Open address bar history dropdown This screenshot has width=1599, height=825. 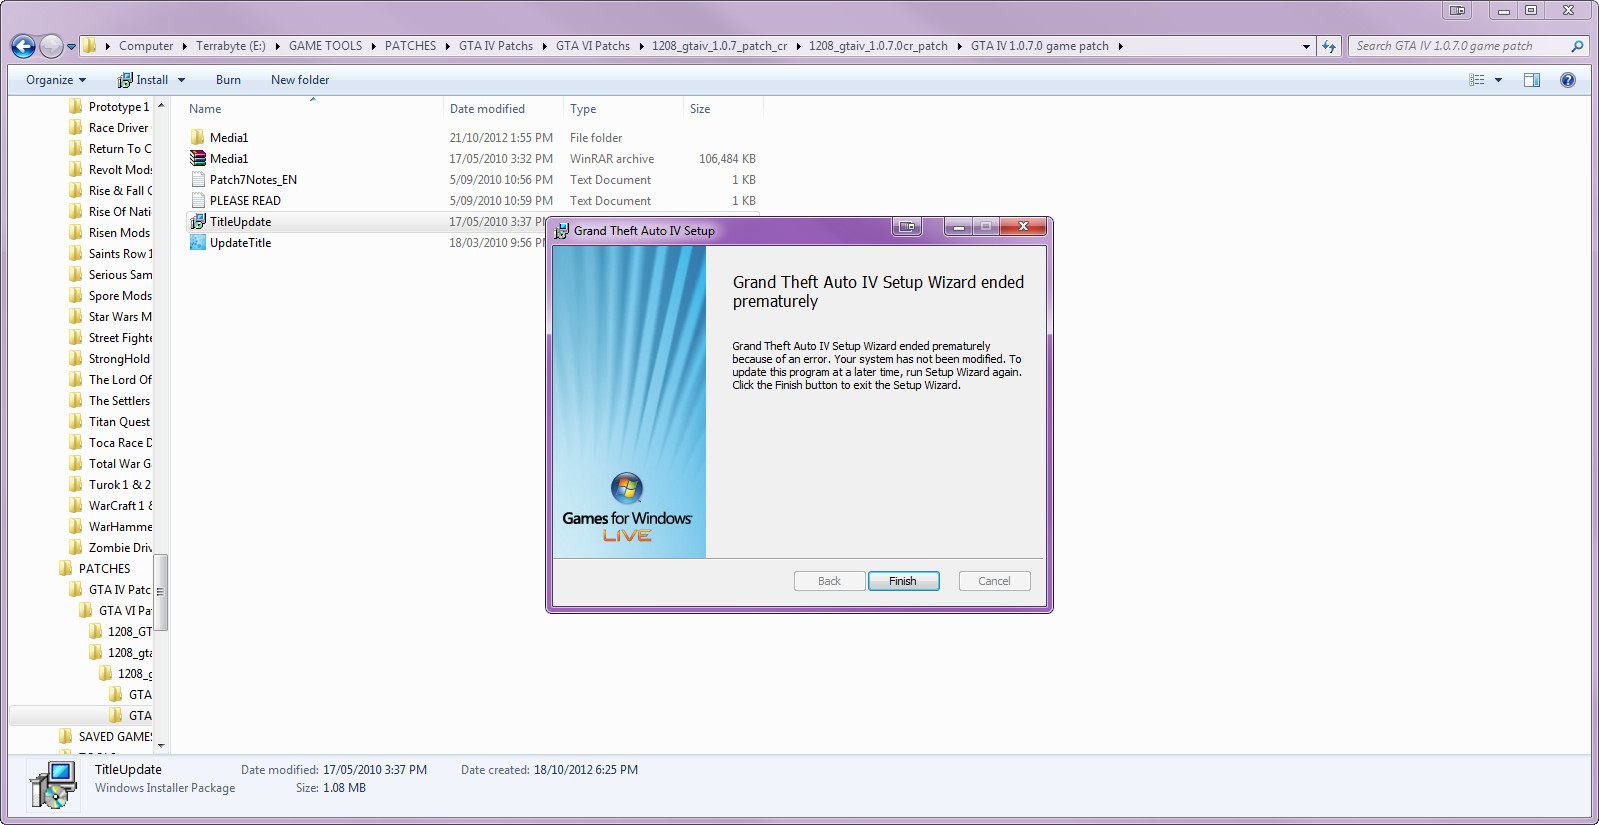point(1306,46)
